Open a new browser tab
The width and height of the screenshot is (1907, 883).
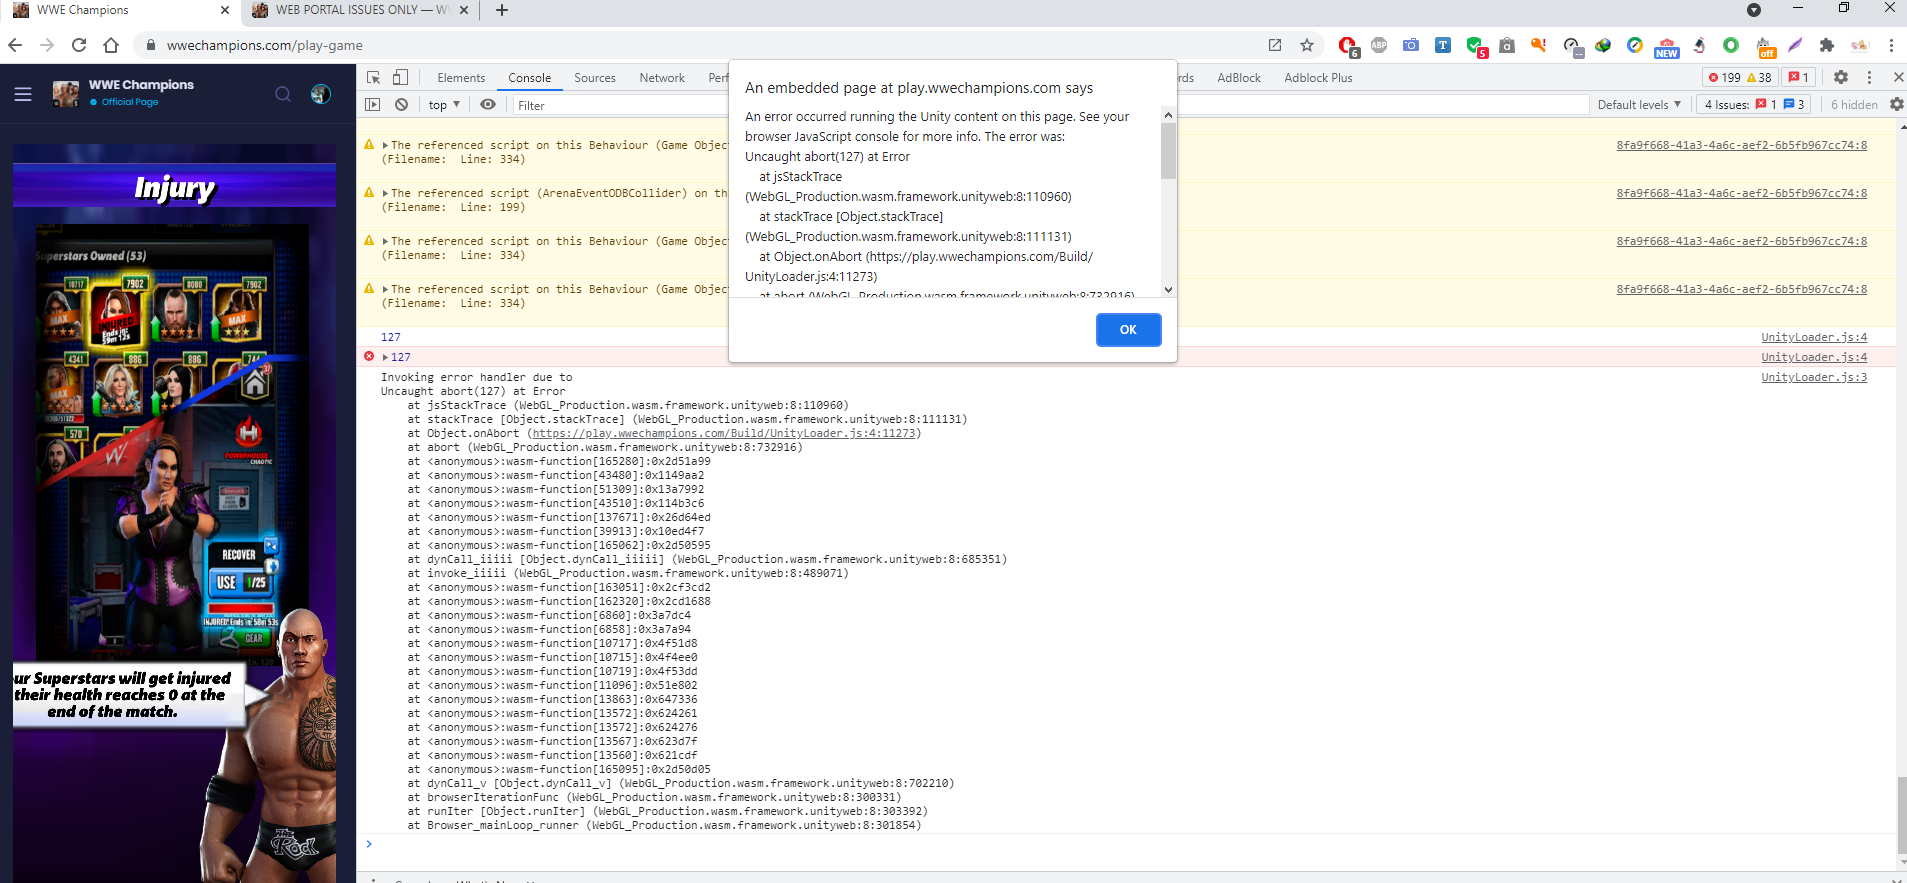coord(502,10)
